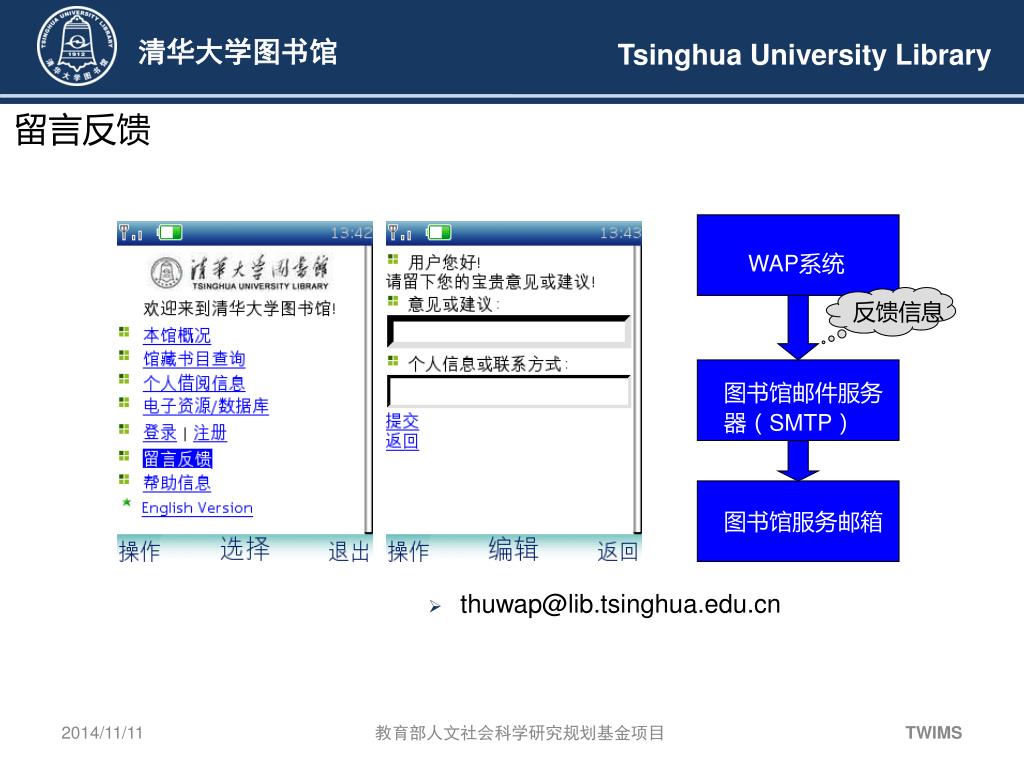Click the 返回 link under 提交
Screen dimensions: 1024x768
pos(402,441)
